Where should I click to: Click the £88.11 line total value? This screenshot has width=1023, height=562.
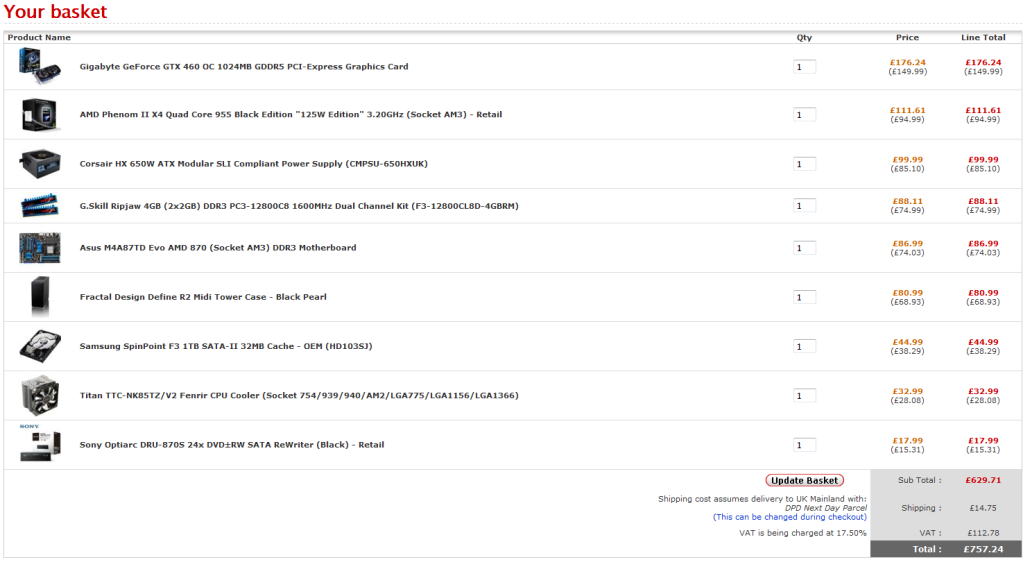983,201
